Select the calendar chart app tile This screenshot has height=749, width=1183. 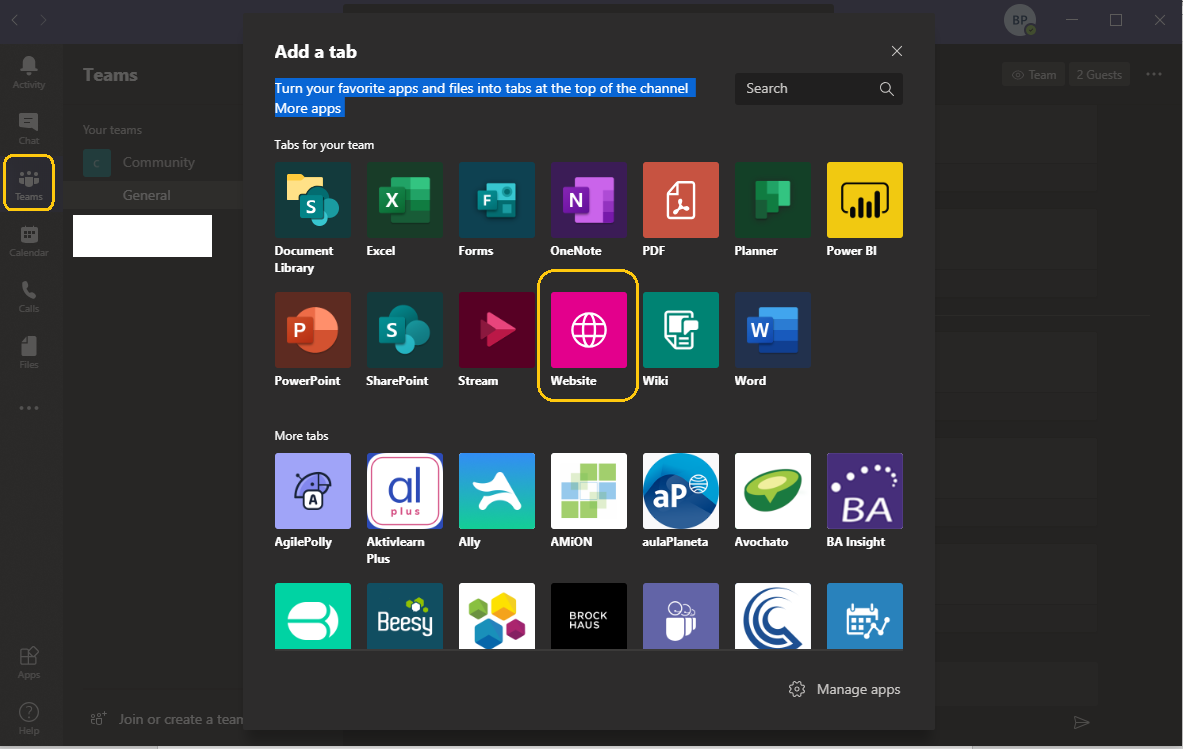(x=865, y=615)
